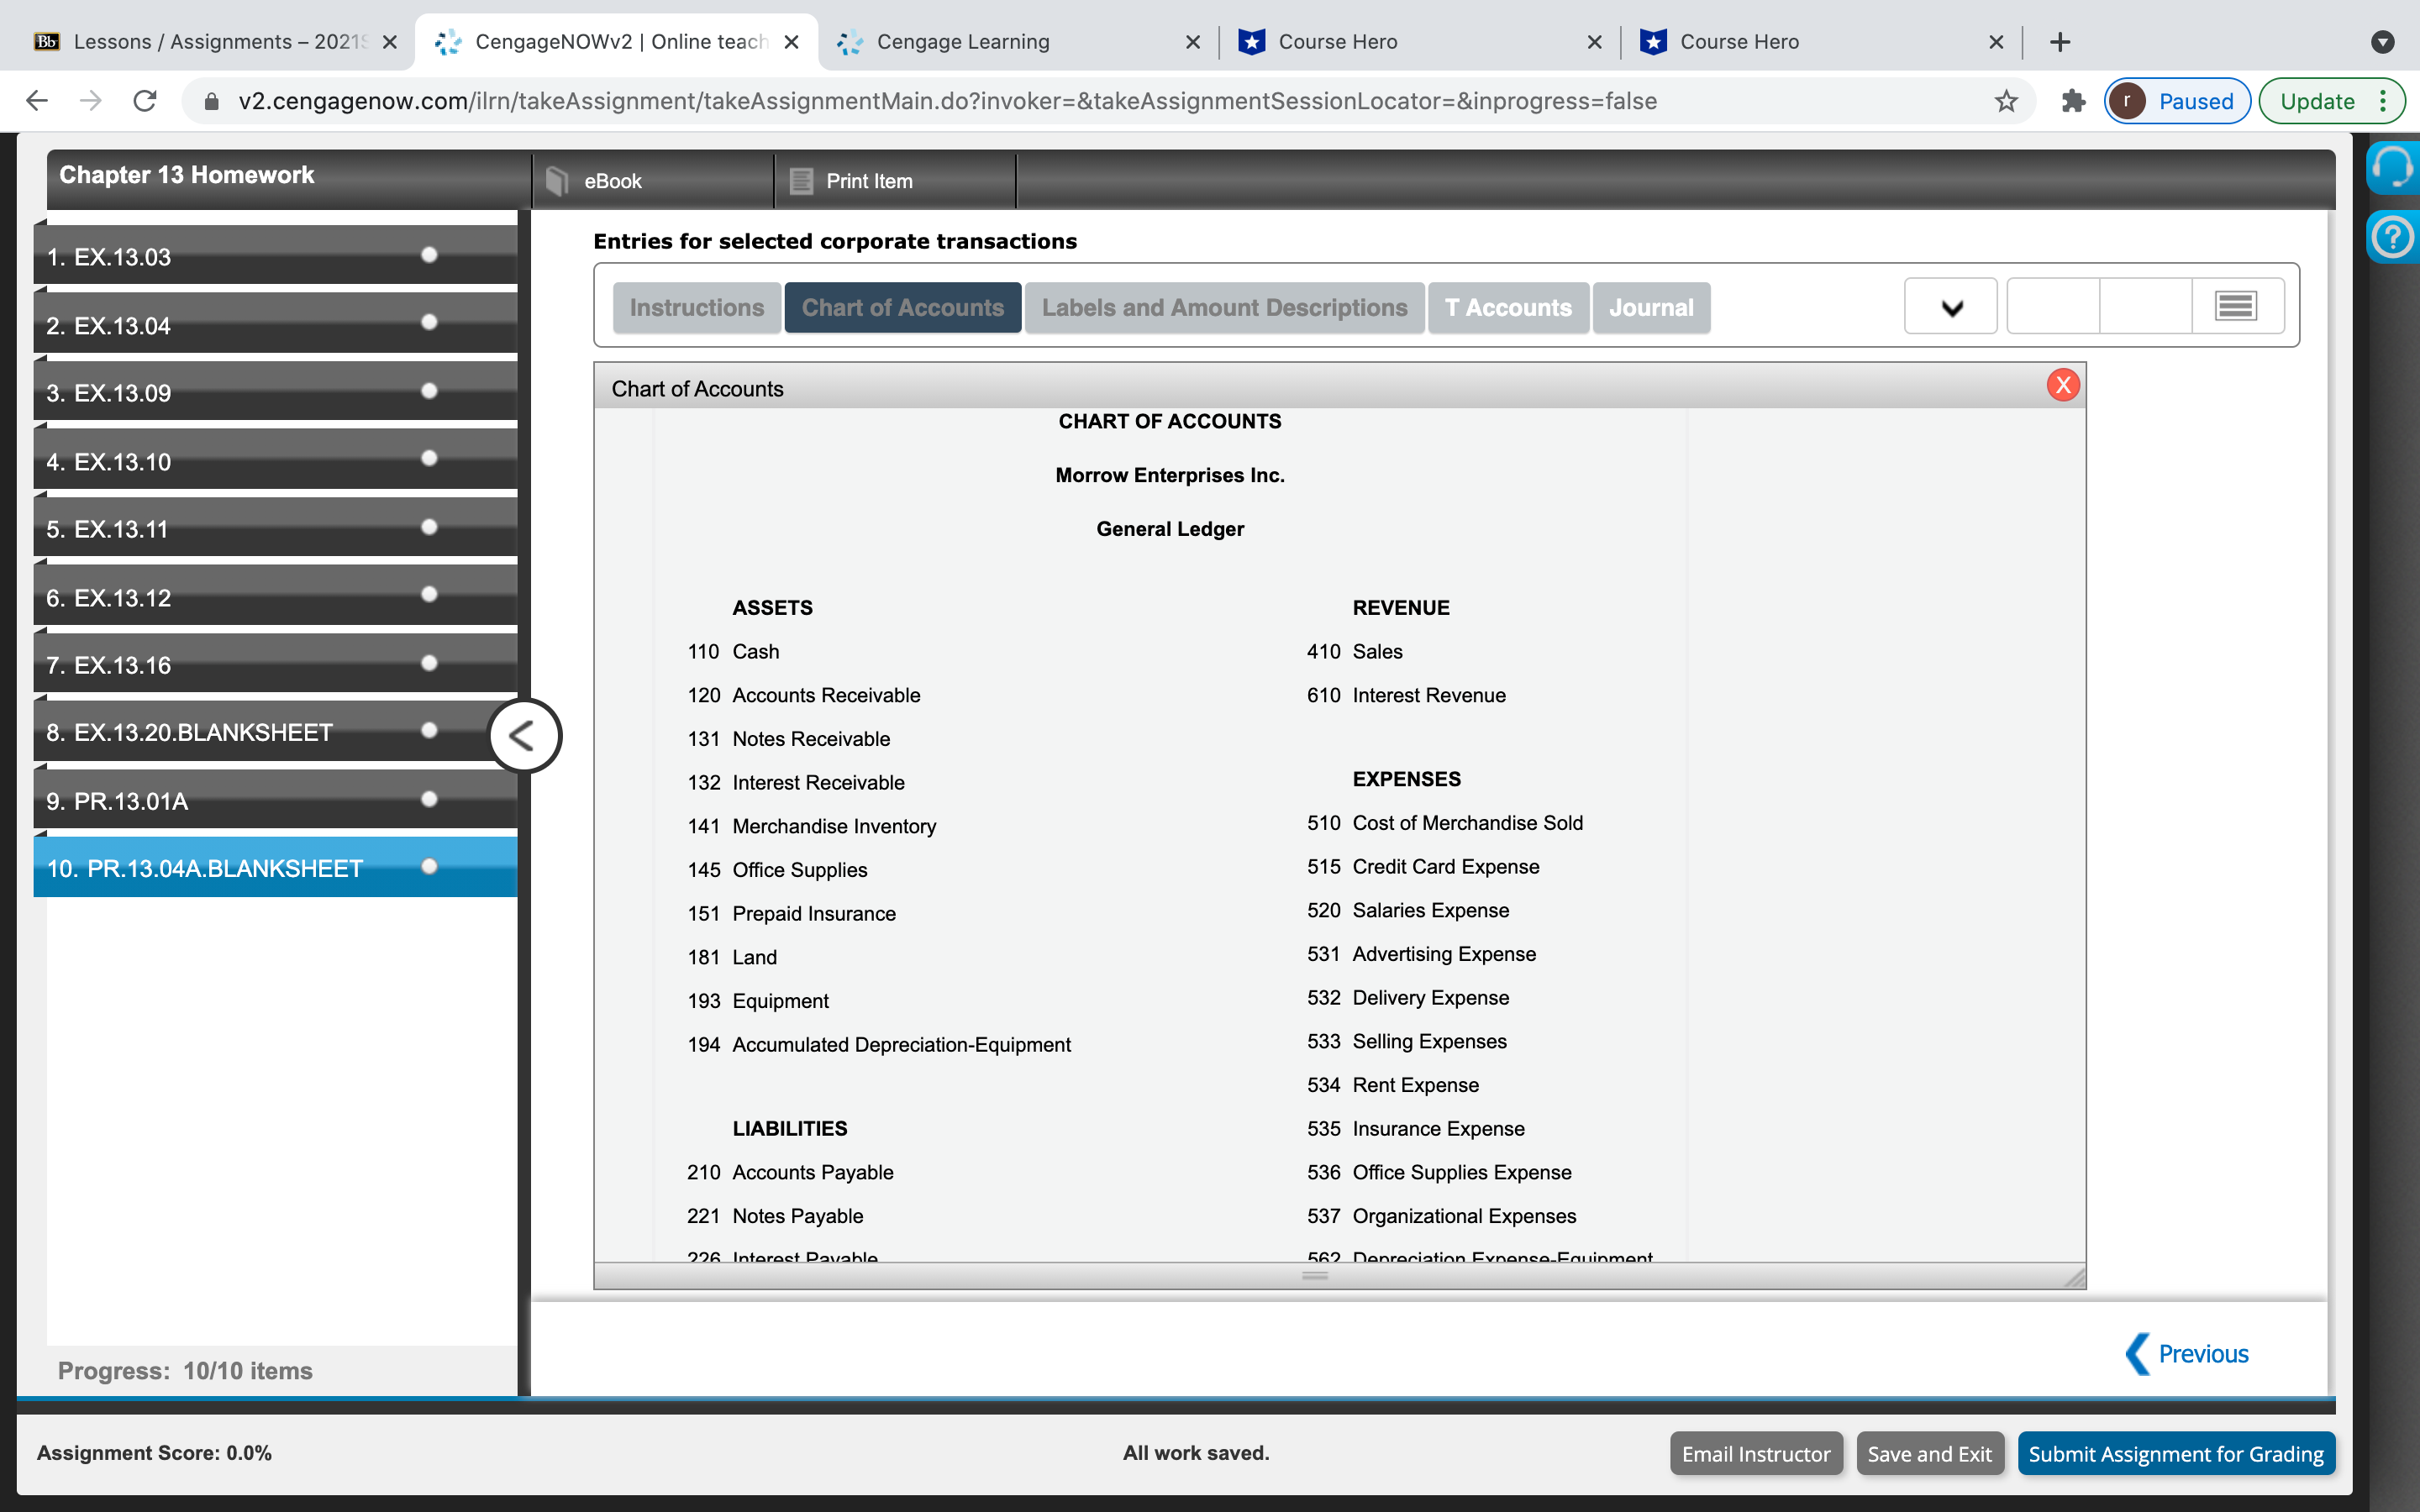Select status dot for PR.13.01A

[x=429, y=799]
